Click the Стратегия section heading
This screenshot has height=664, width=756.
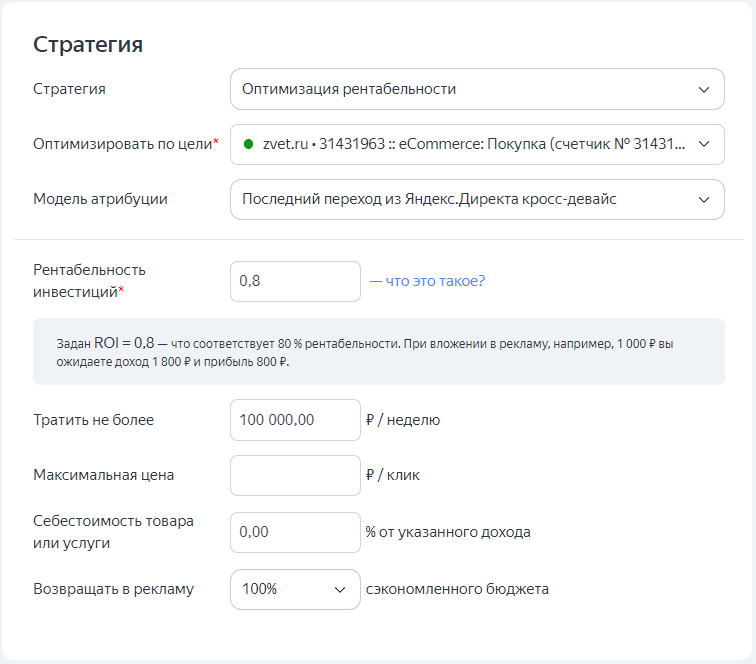[88, 45]
